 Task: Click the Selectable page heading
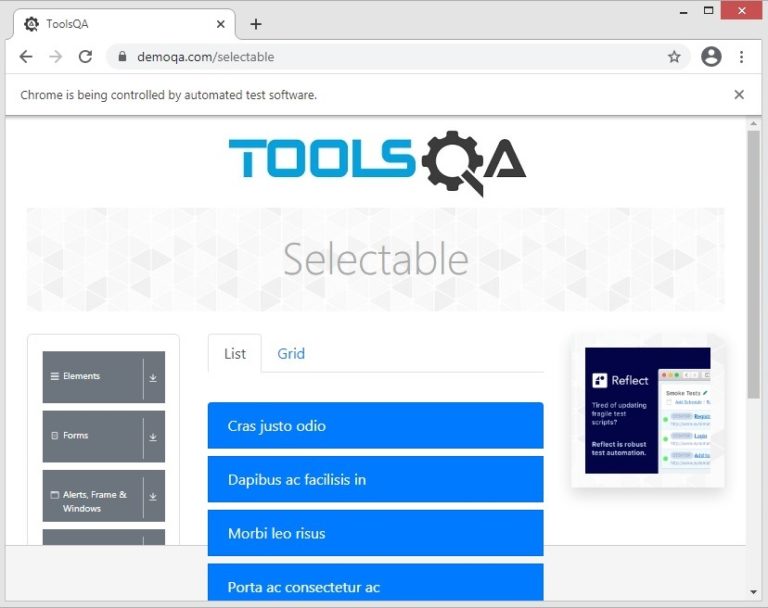(x=376, y=259)
